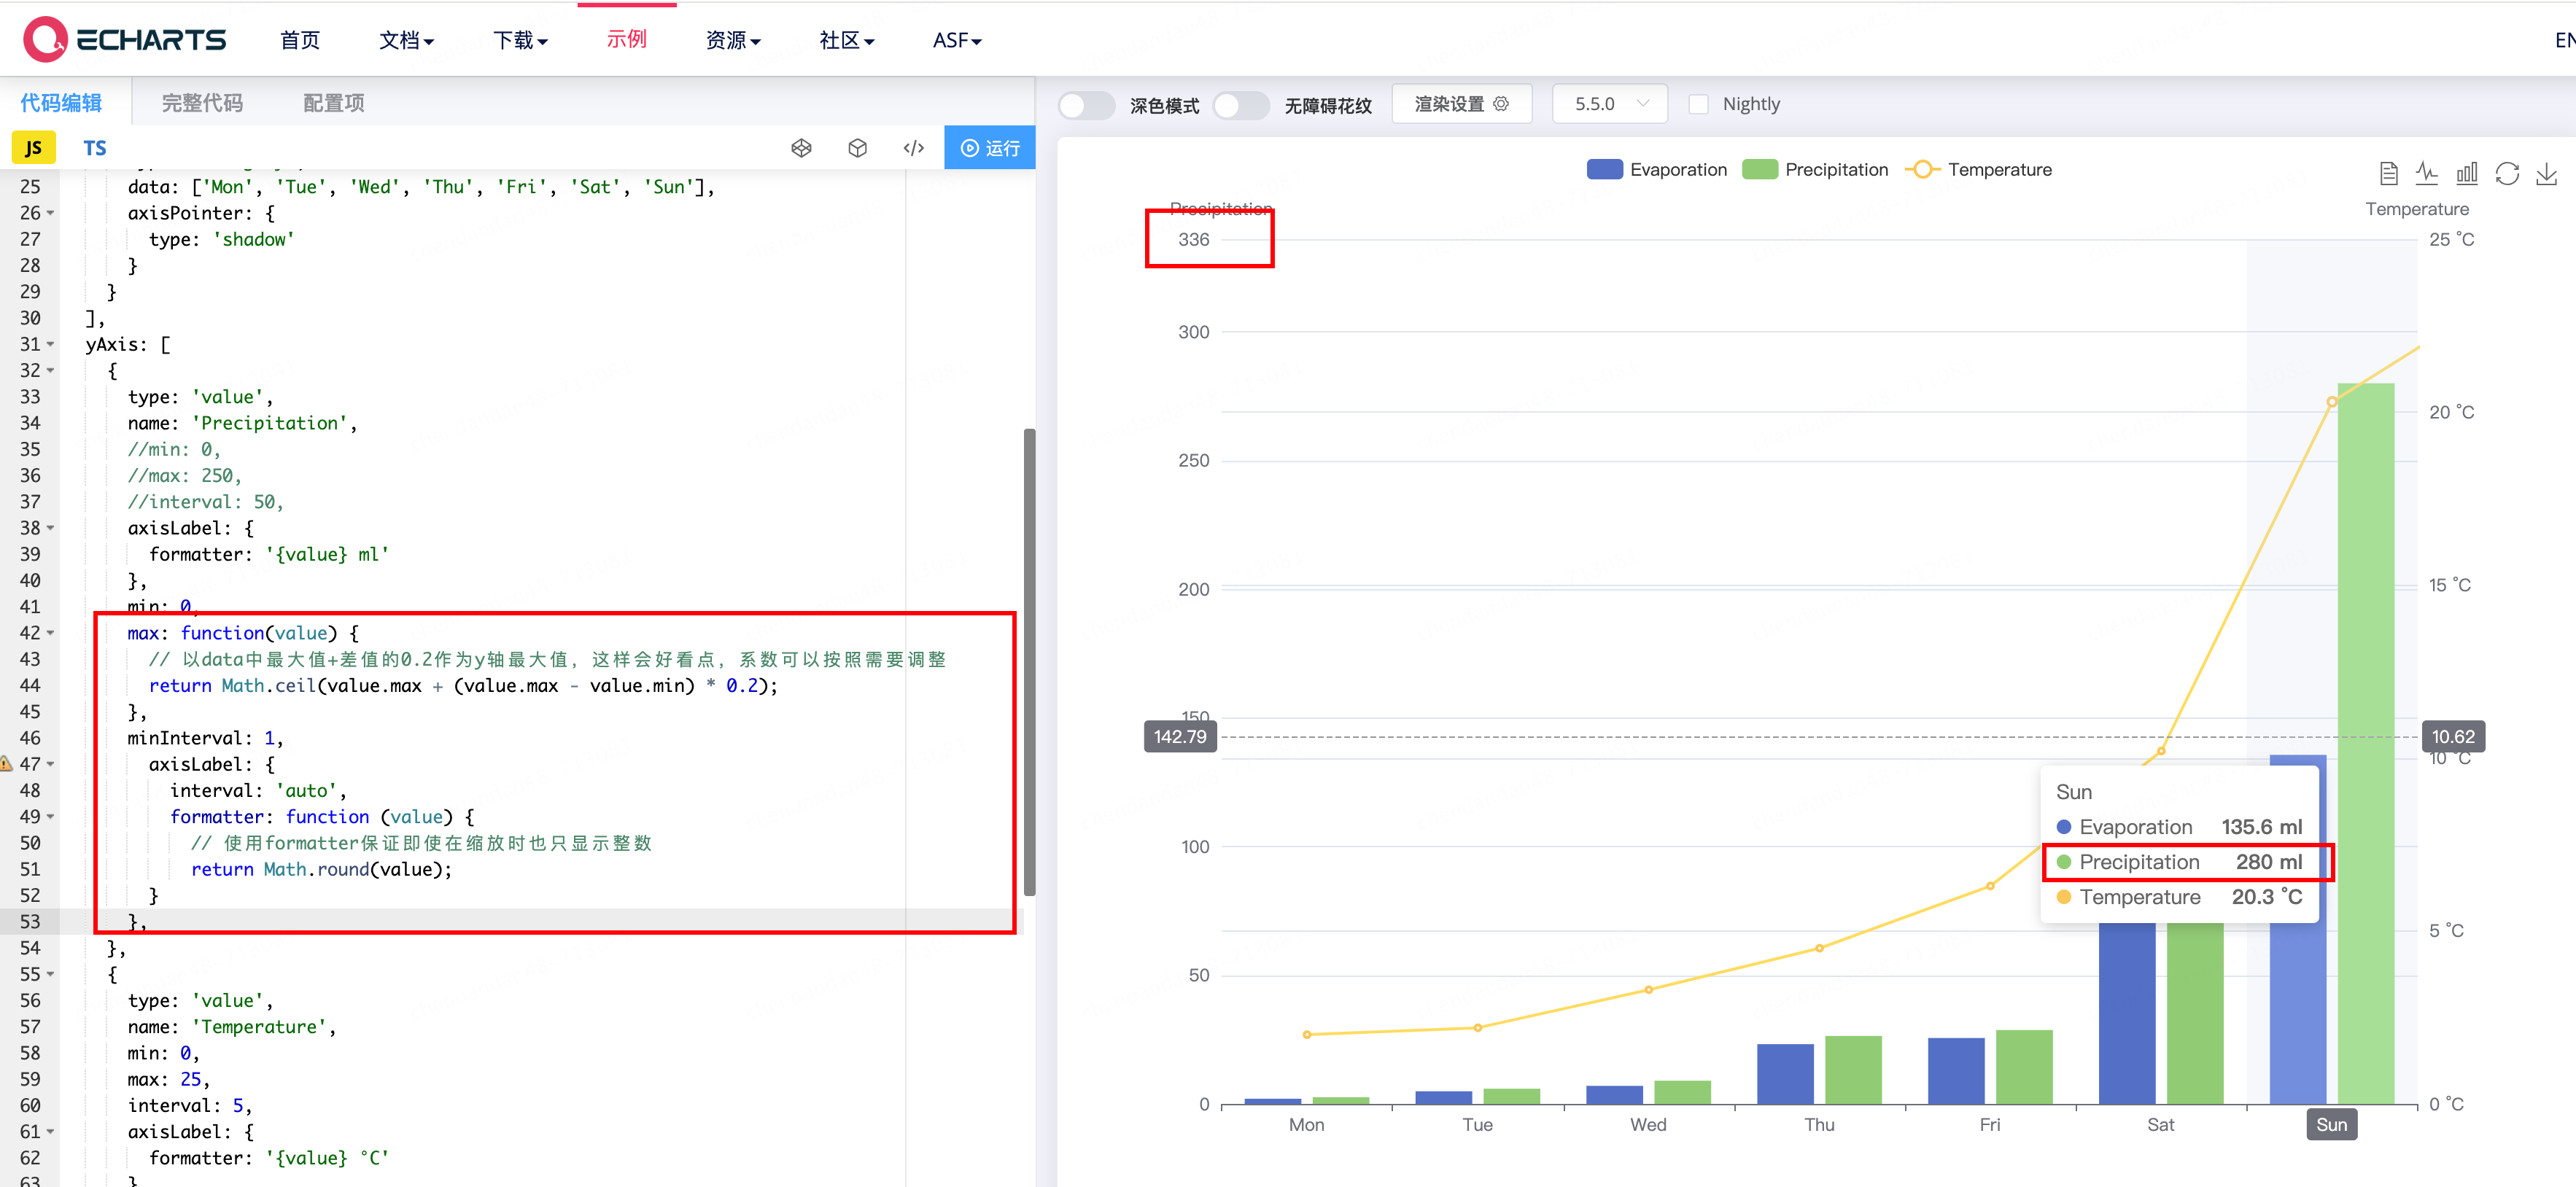Click the chart restore icon
This screenshot has width=2576, height=1187.
coord(2507,174)
